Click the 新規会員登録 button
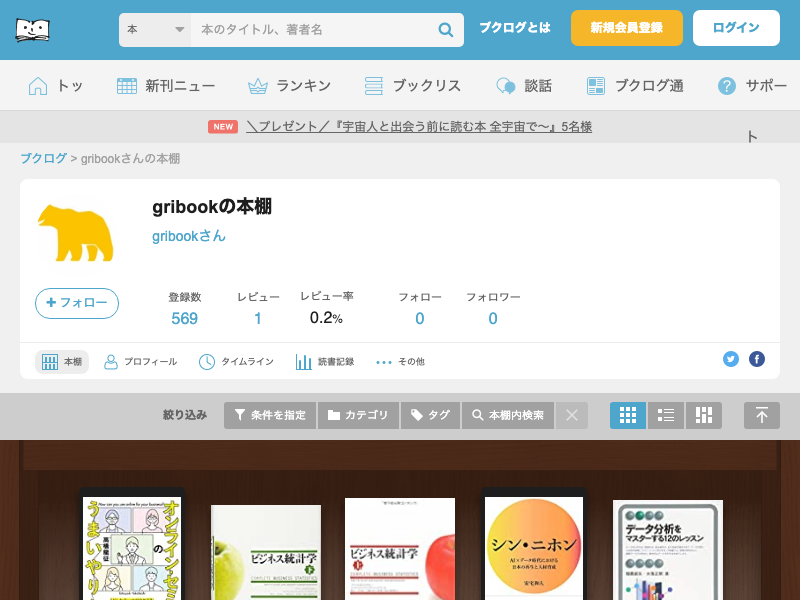The image size is (800, 600). (627, 28)
